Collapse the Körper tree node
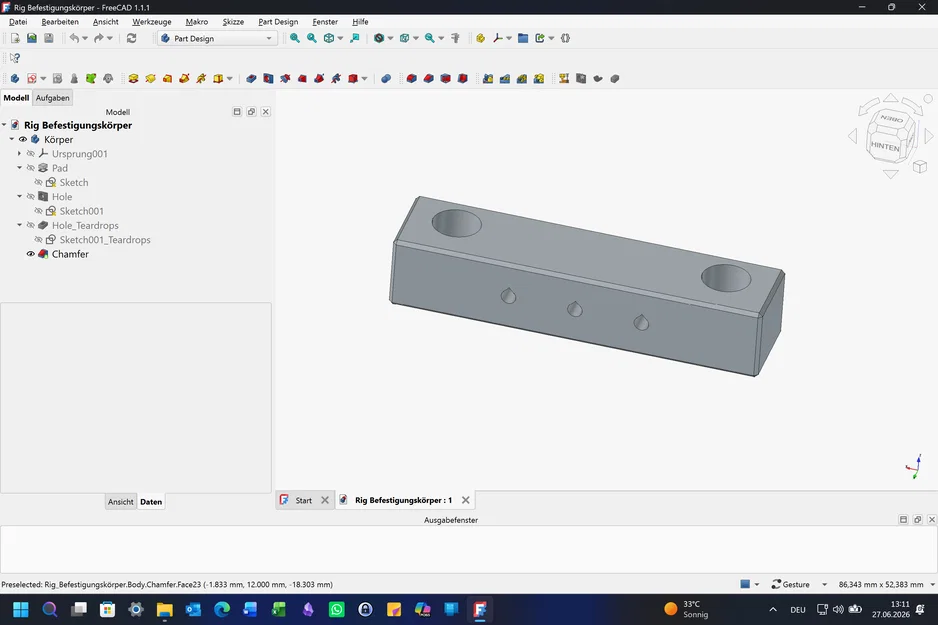 point(12,139)
